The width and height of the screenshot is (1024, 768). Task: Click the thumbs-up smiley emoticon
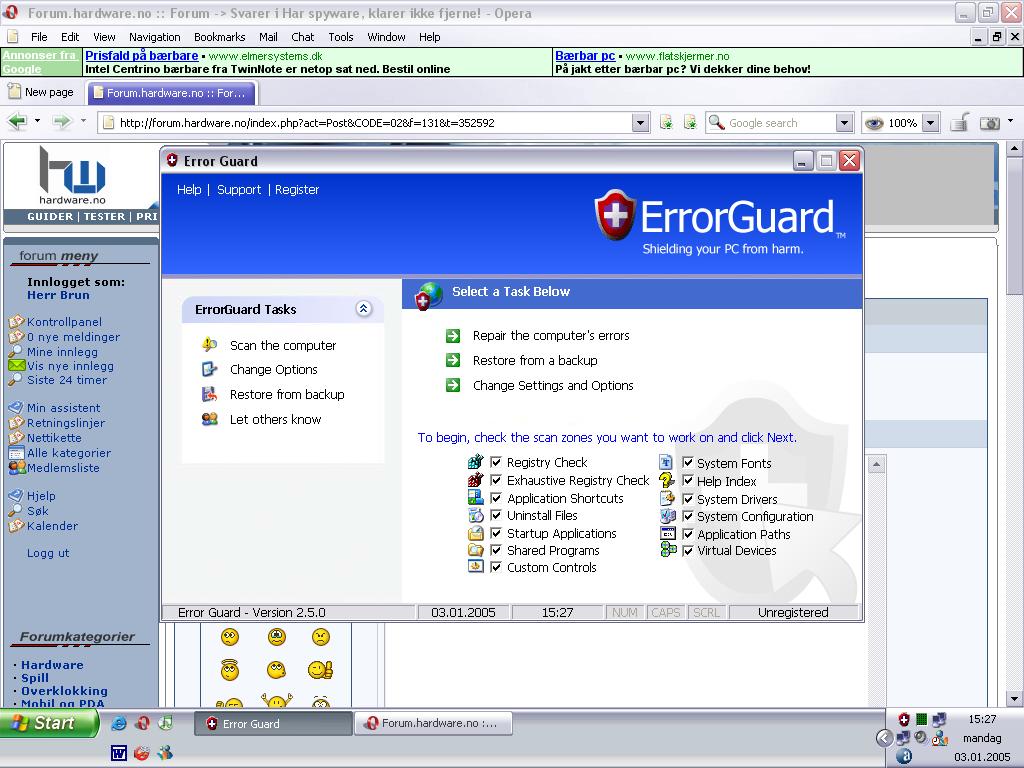[x=320, y=669]
